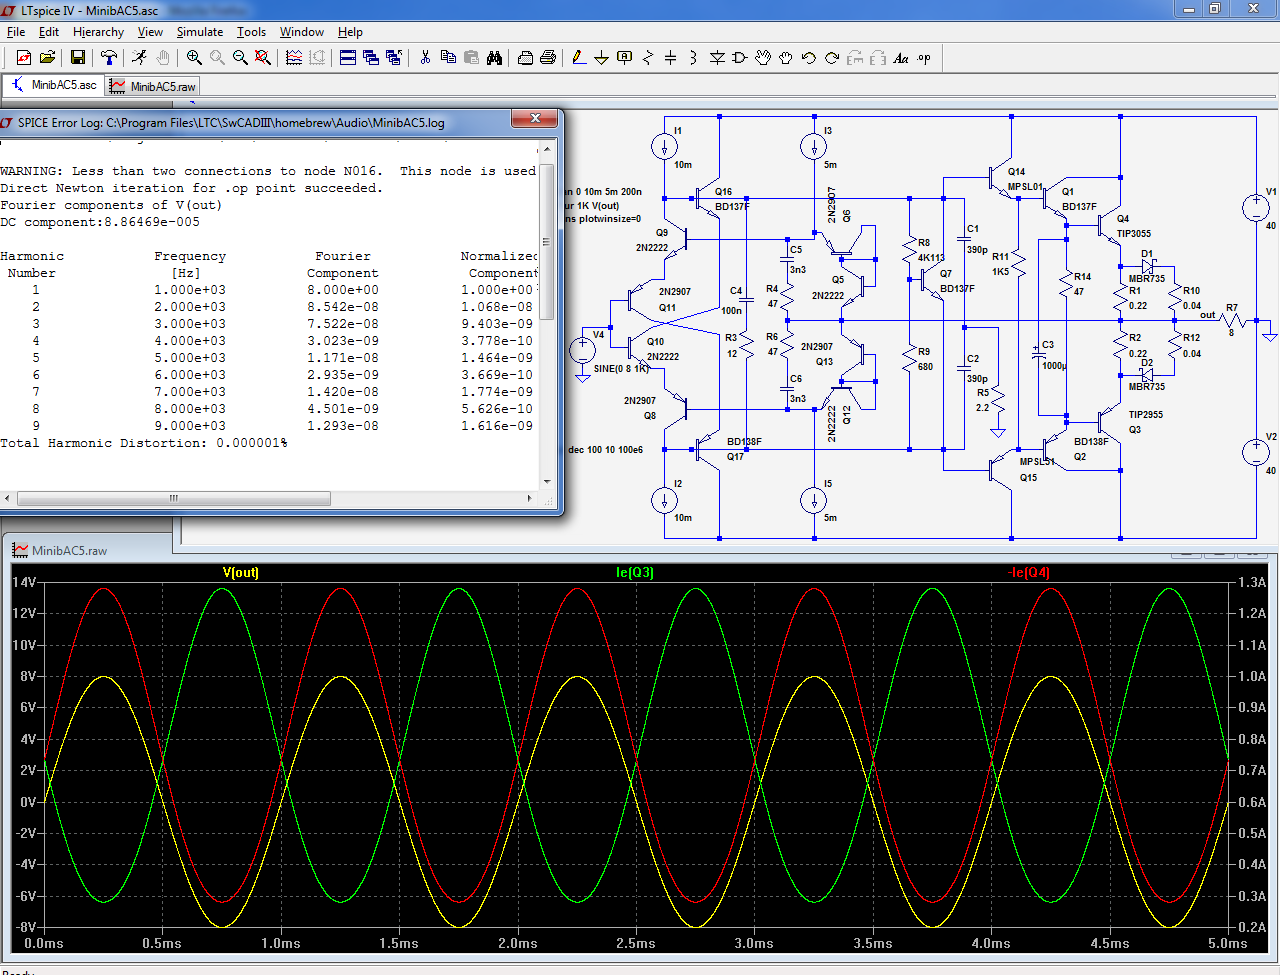Viewport: 1280px width, 975px height.
Task: Click the waveform autorange plot icon
Action: click(294, 58)
